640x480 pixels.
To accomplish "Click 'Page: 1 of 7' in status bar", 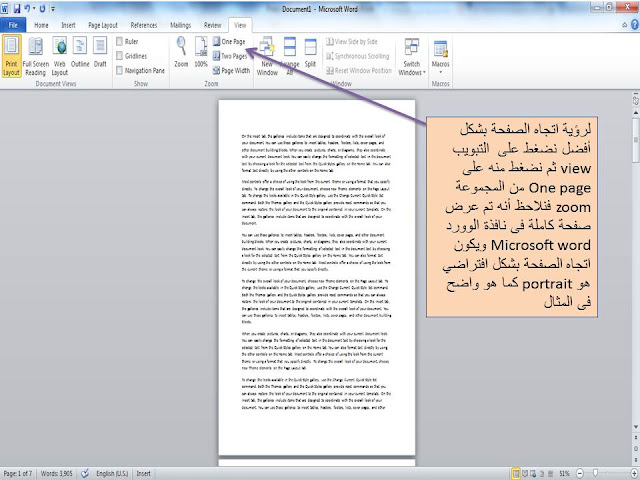I will (17, 473).
